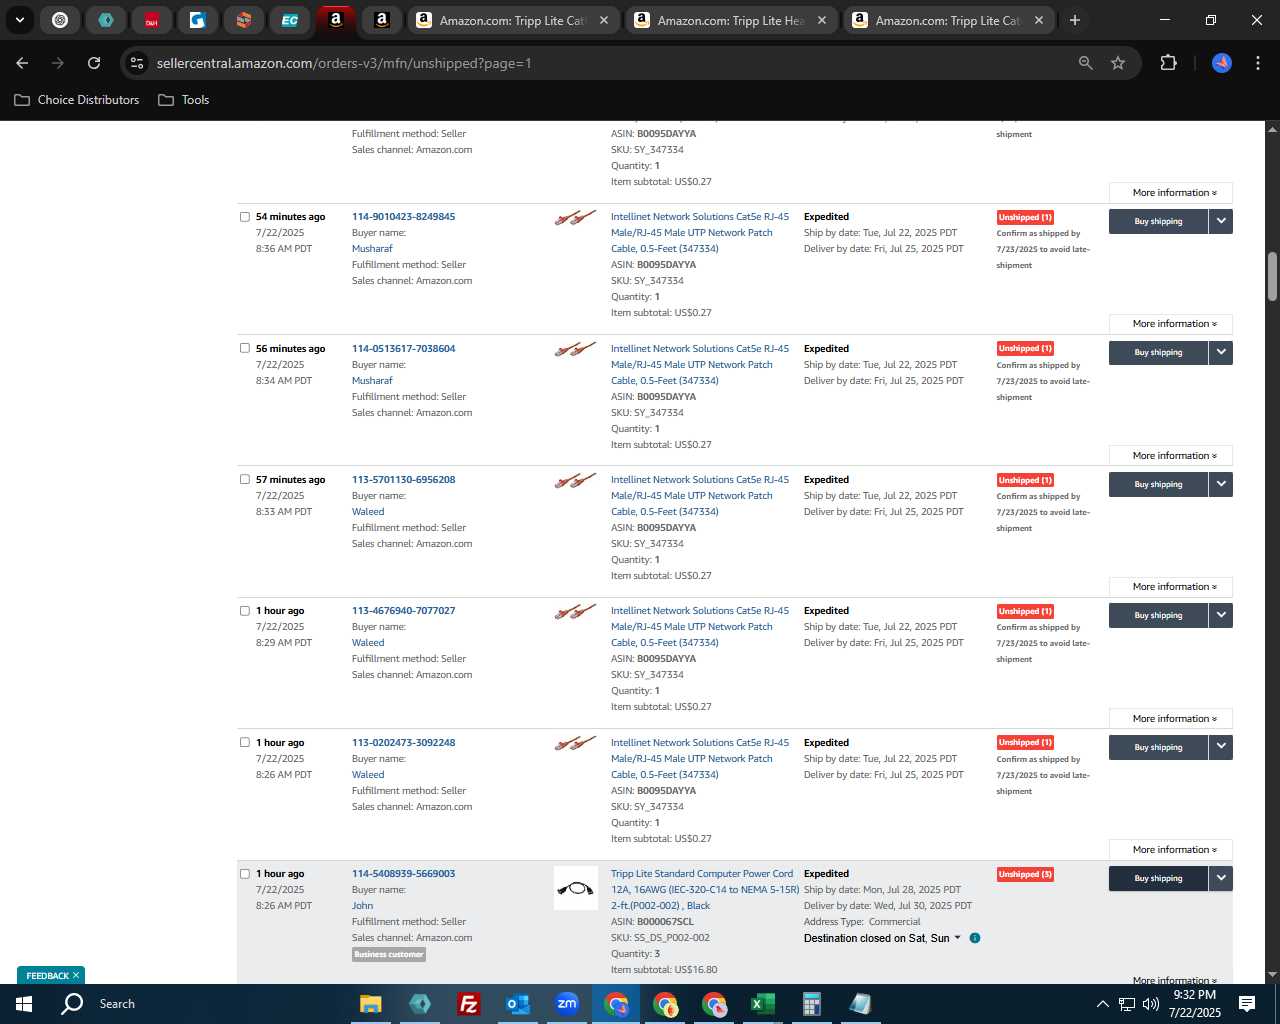Viewport: 1280px width, 1024px height.
Task: Open buyer name John link
Action: pyautogui.click(x=362, y=906)
